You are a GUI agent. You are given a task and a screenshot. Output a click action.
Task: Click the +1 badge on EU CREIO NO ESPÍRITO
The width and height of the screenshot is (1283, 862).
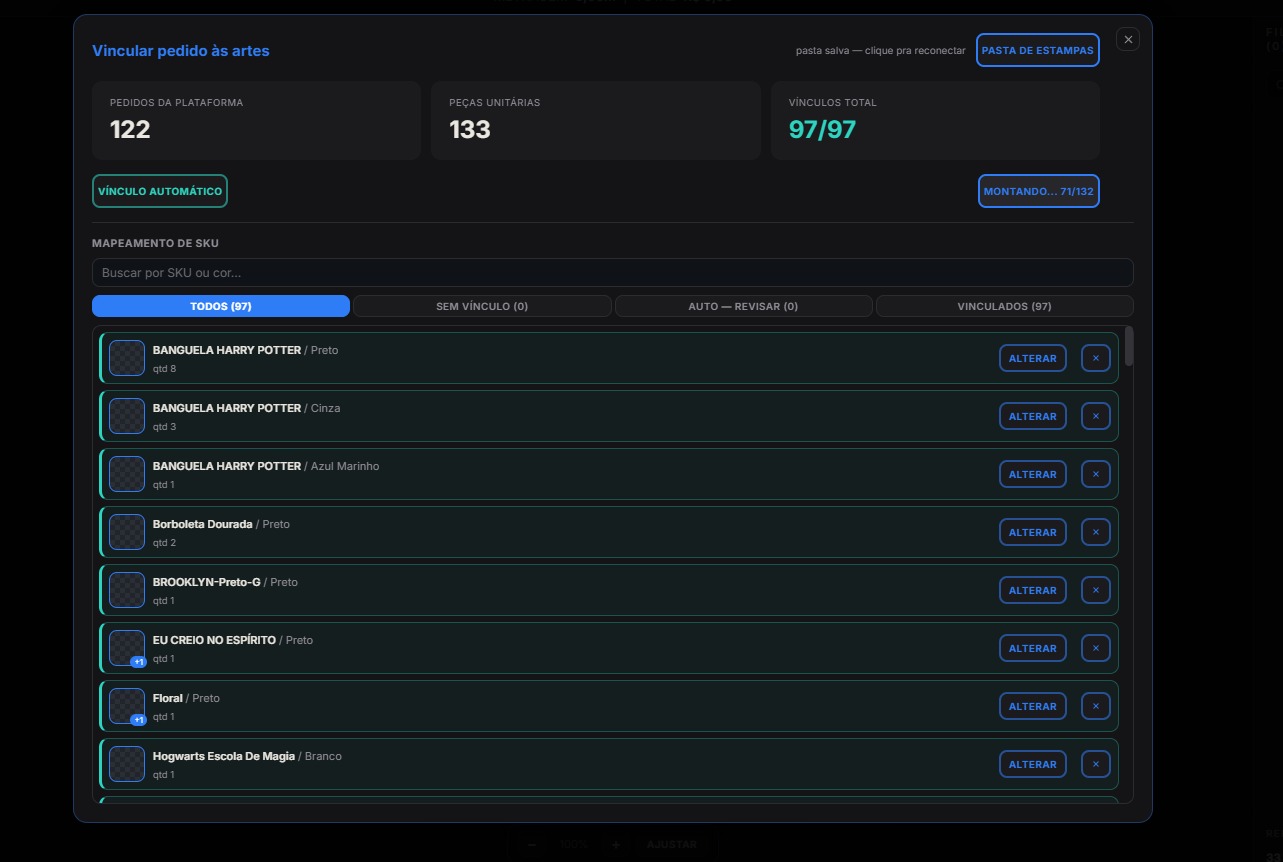tap(139, 662)
